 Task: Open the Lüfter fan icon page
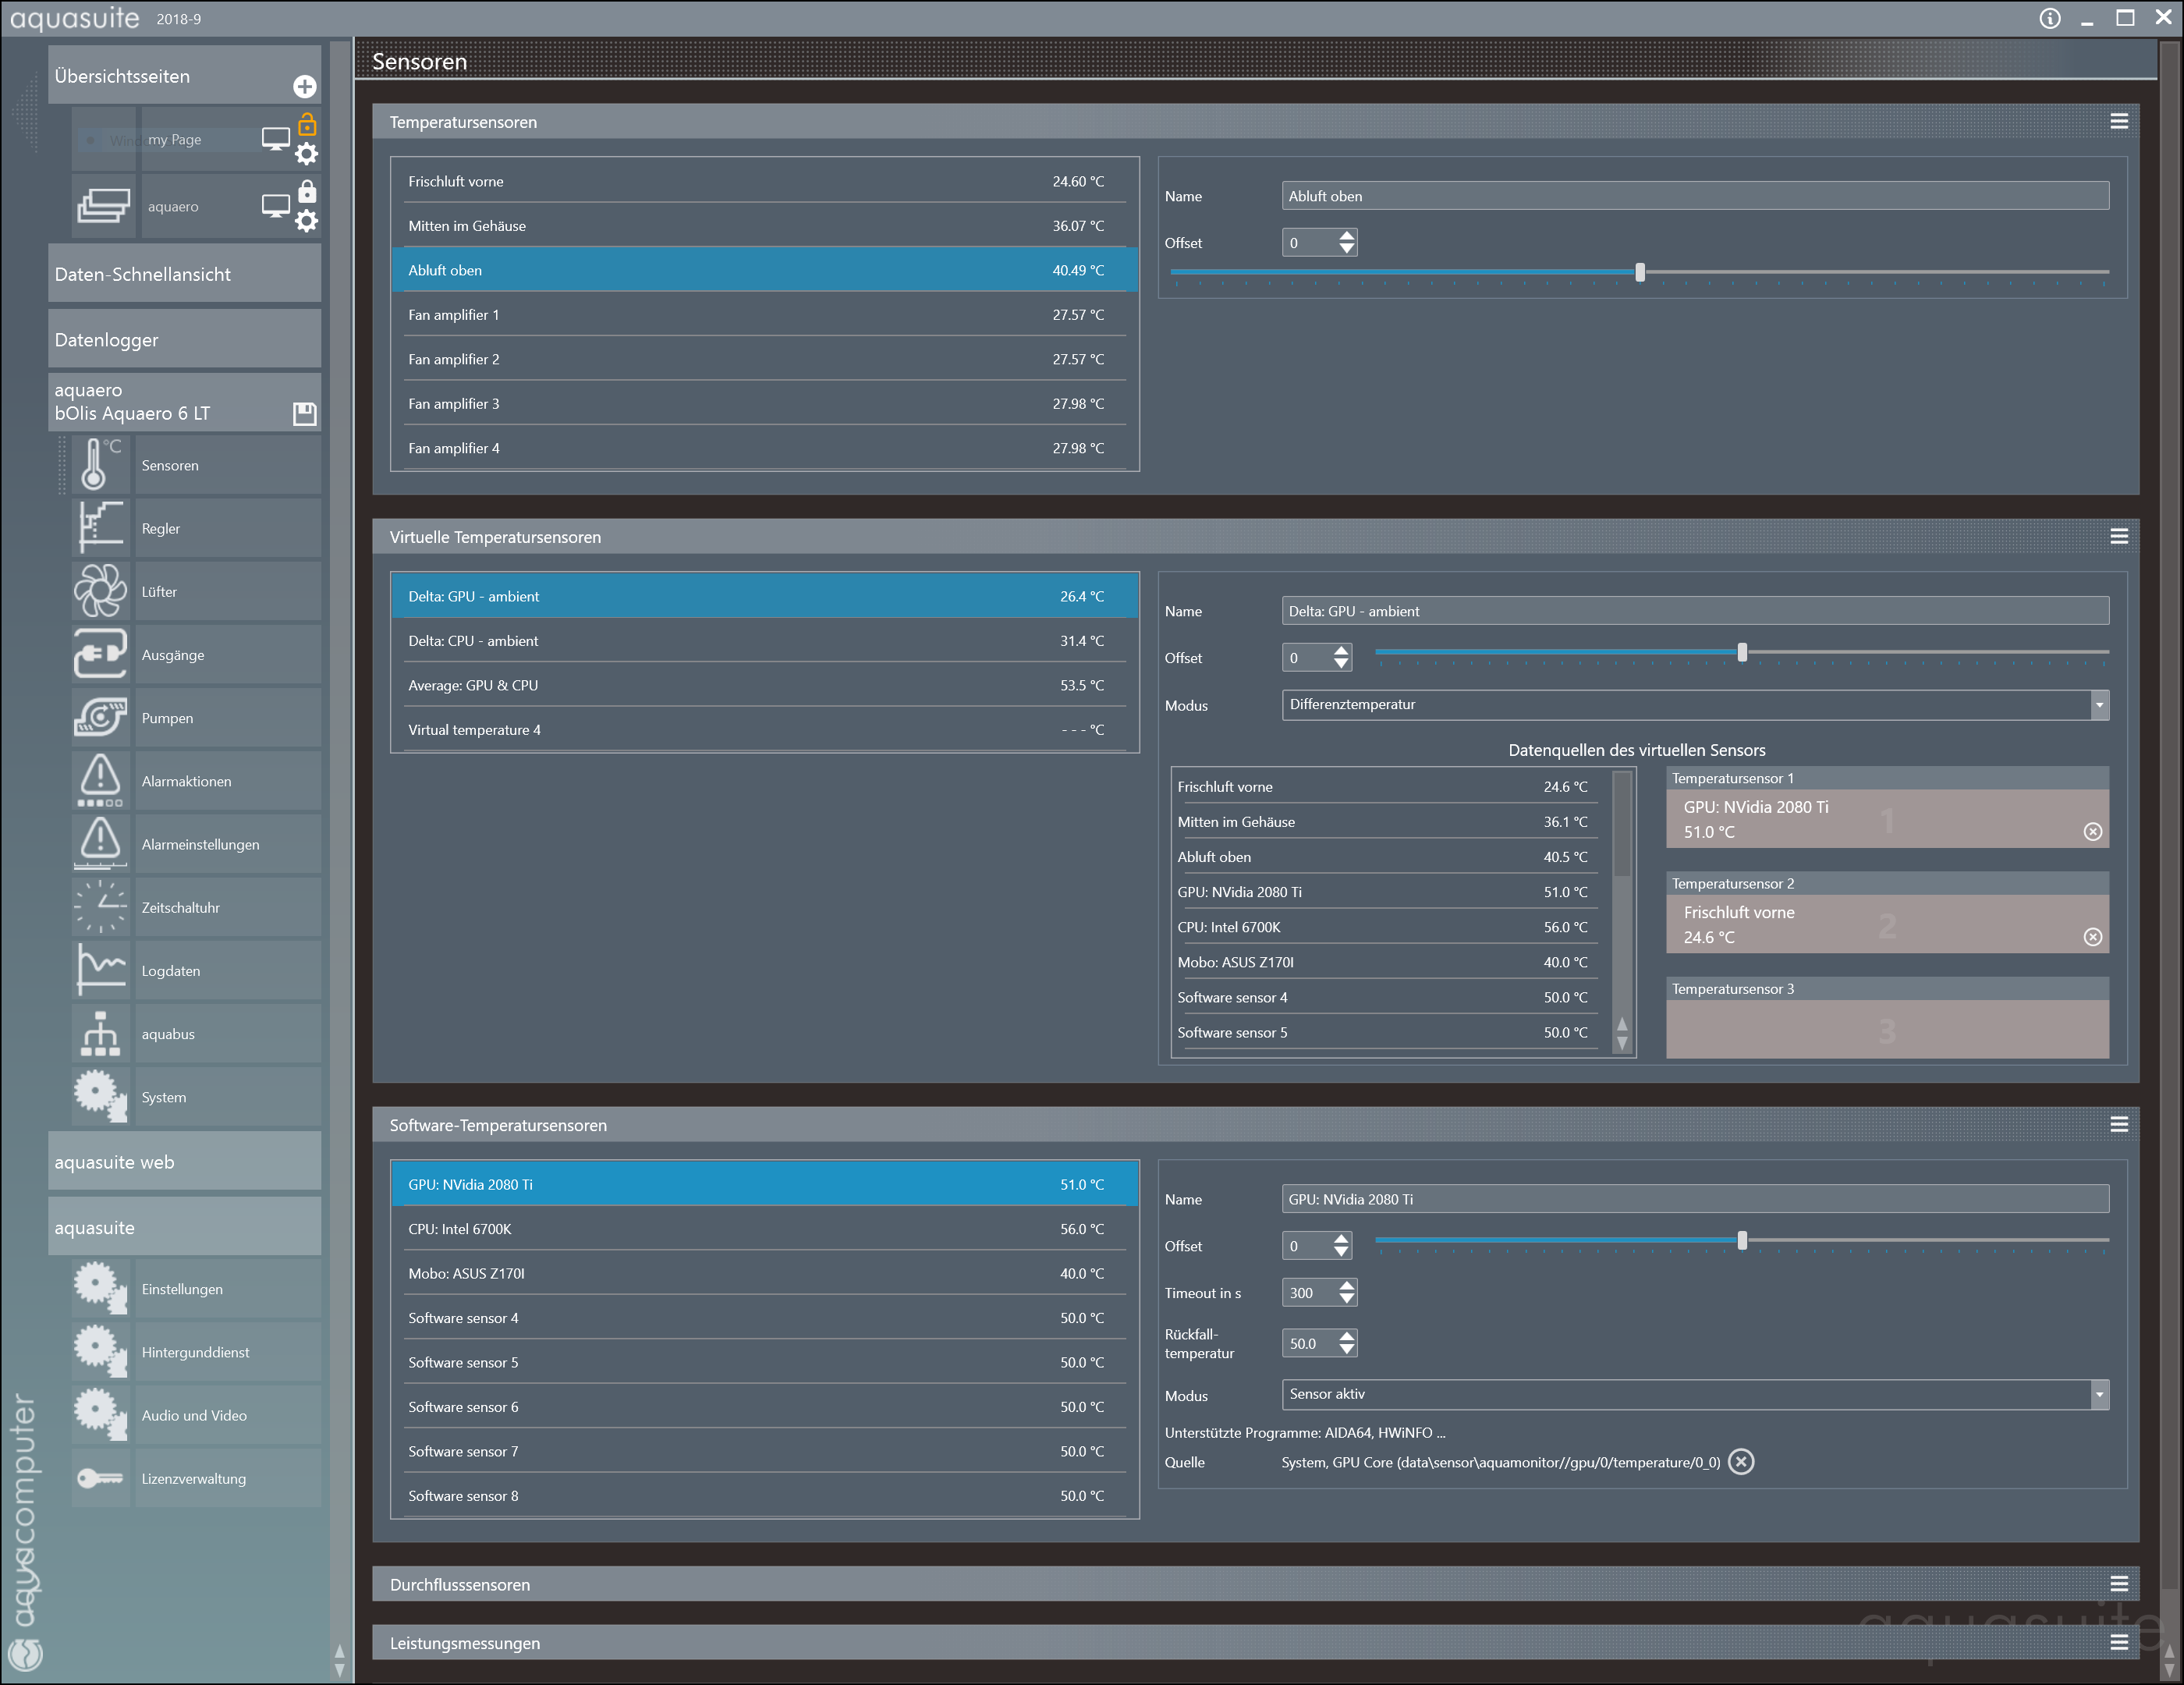100,592
